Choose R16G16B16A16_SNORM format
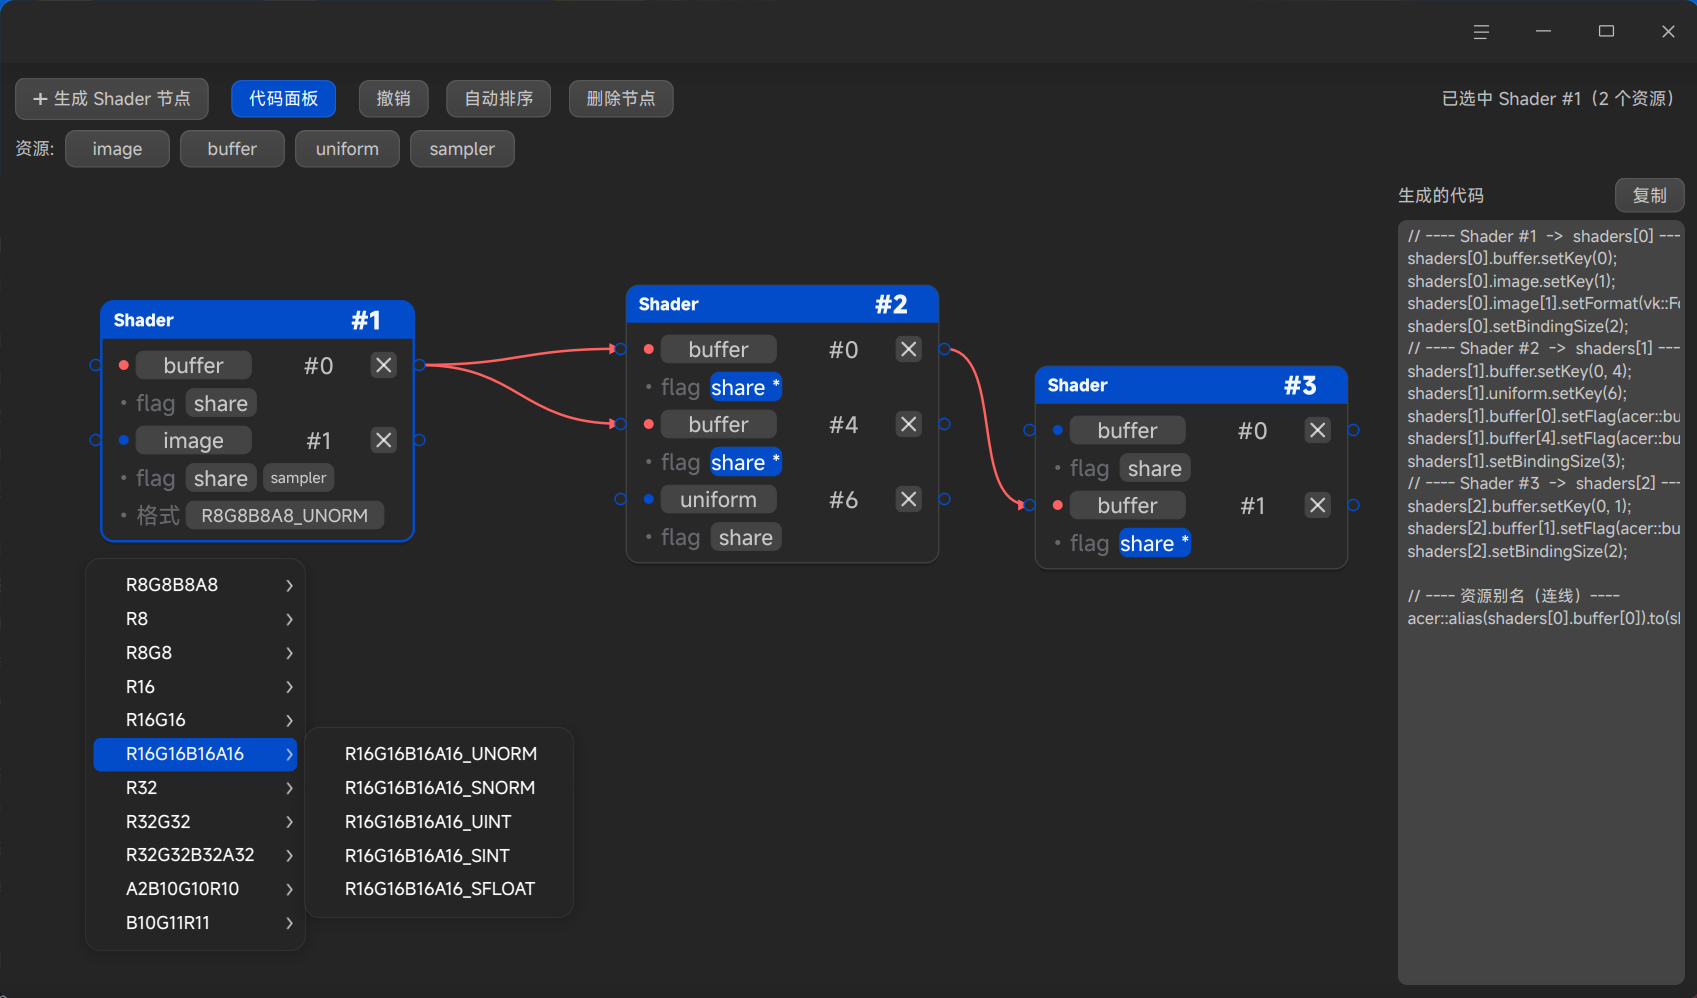This screenshot has width=1697, height=998. click(440, 788)
